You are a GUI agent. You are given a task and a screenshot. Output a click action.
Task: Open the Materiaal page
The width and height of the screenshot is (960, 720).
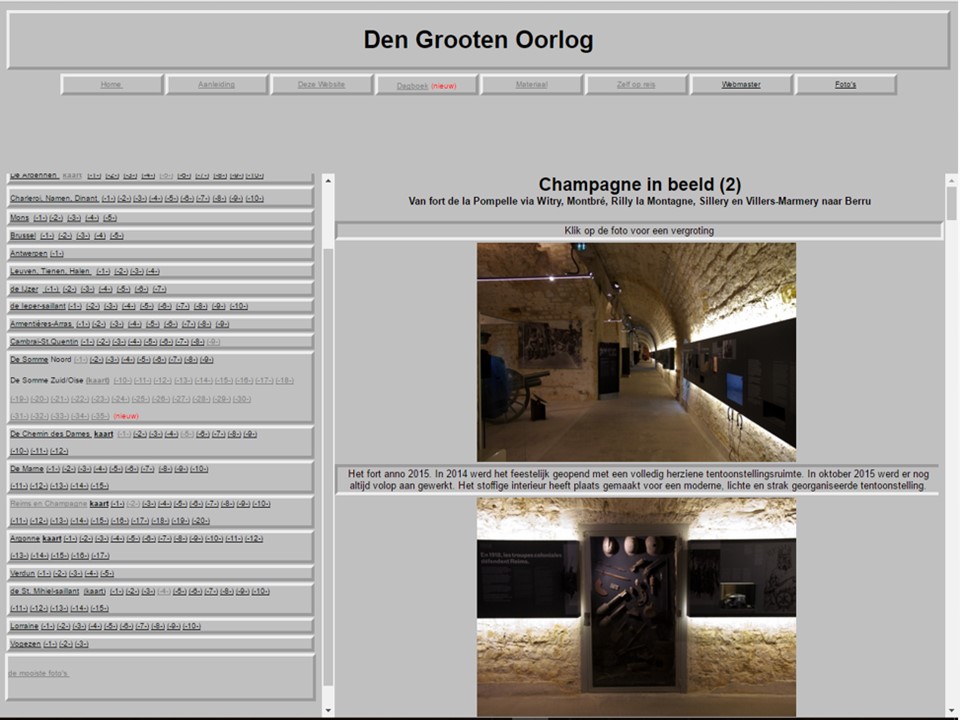(531, 84)
